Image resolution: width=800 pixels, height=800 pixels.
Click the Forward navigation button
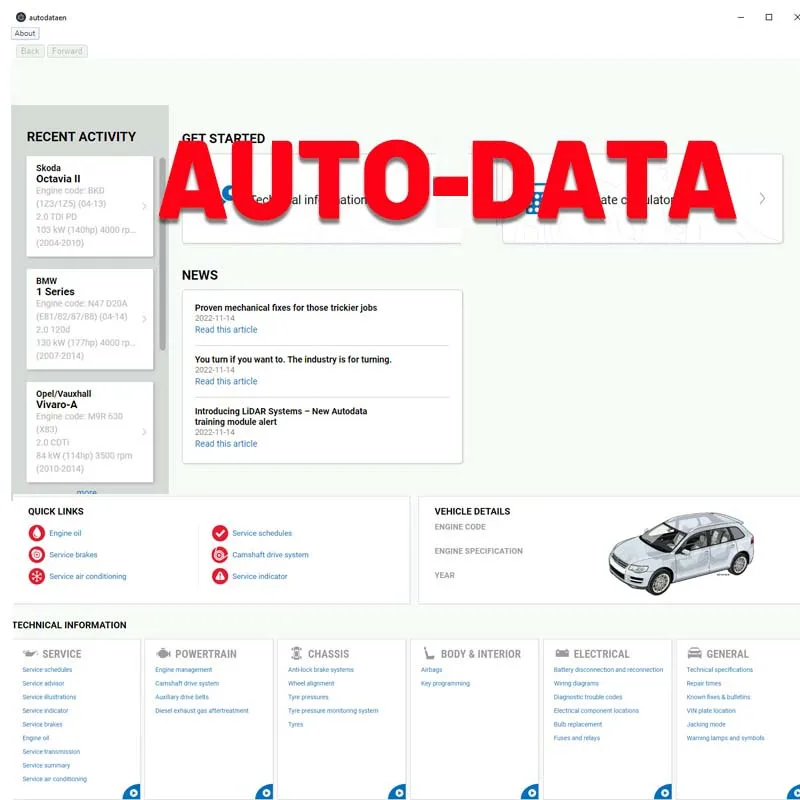tap(67, 51)
